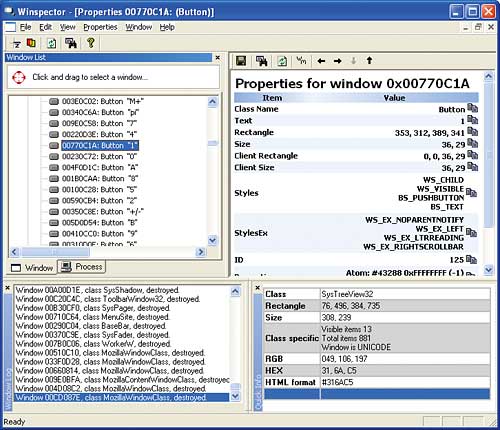
Task: Copy the StylesEx value icon
Action: (471, 233)
